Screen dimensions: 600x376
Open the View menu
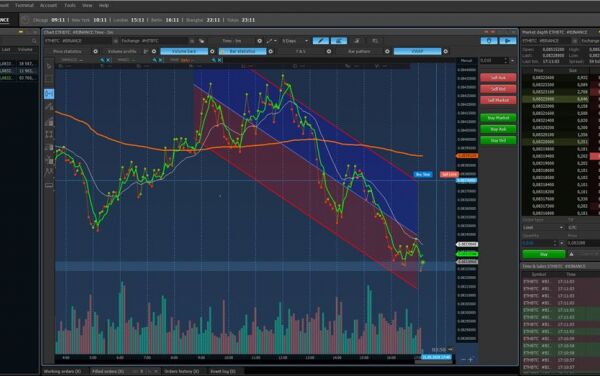click(x=87, y=5)
